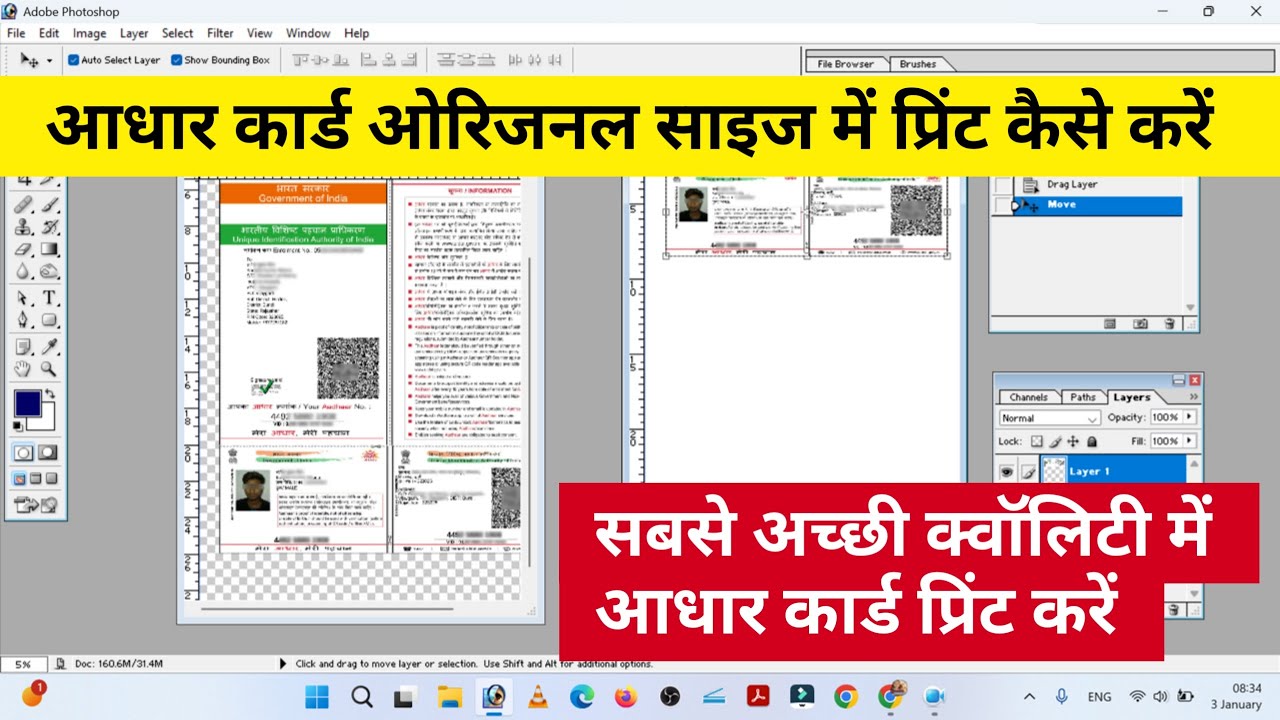This screenshot has width=1280, height=720.
Task: Delete current state trash icon in History panel
Action: pyautogui.click(x=1169, y=324)
